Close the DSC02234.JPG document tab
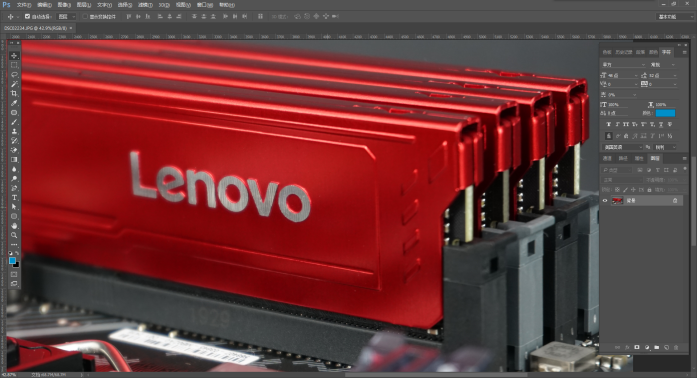Screen dimensions: 697x378 click(x=70, y=28)
